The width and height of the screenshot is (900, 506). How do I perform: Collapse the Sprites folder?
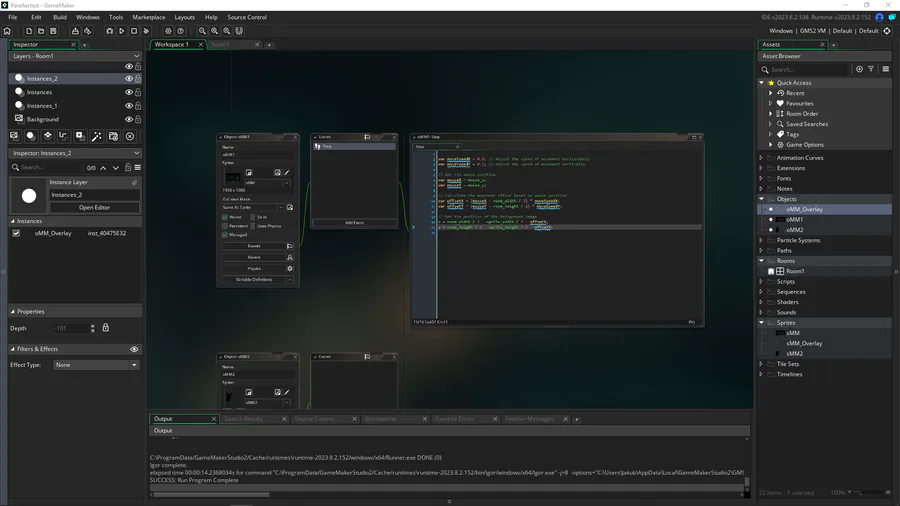(x=762, y=322)
